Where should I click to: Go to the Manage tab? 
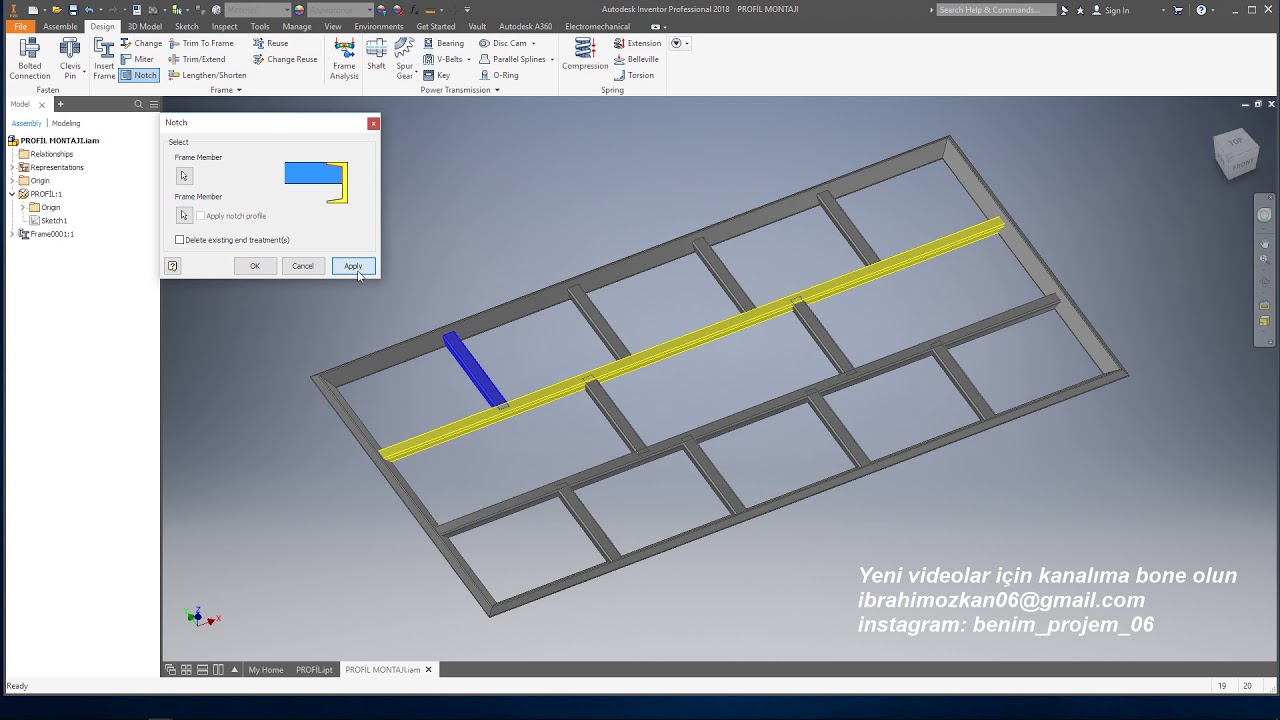(297, 26)
